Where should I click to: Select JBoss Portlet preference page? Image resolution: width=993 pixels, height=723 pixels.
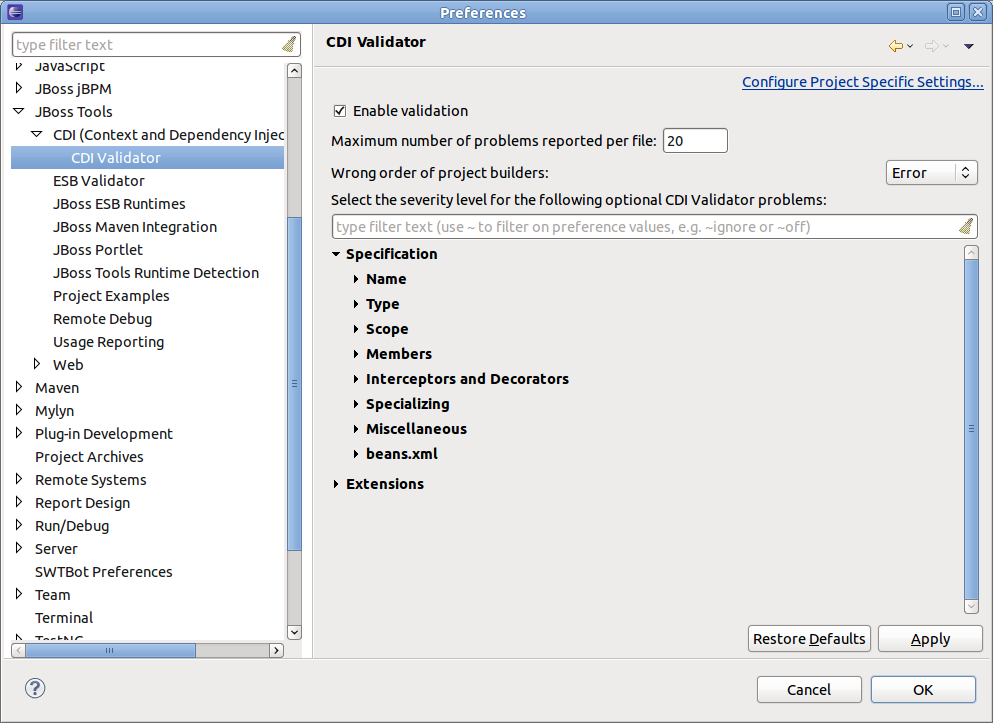[x=98, y=250]
